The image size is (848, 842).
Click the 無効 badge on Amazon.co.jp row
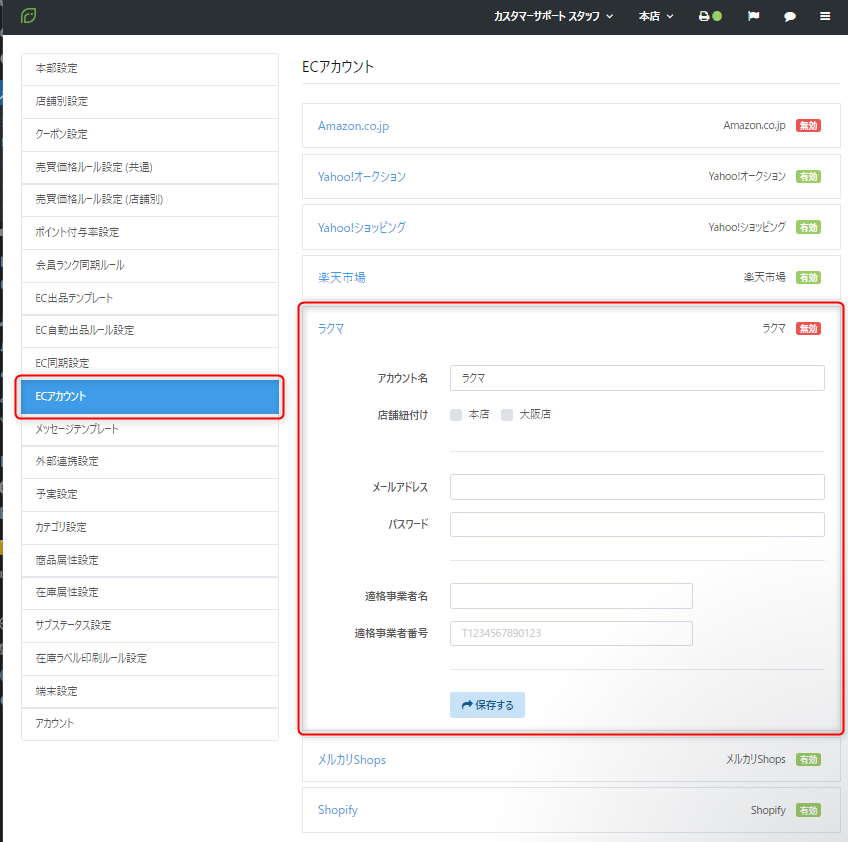point(808,126)
